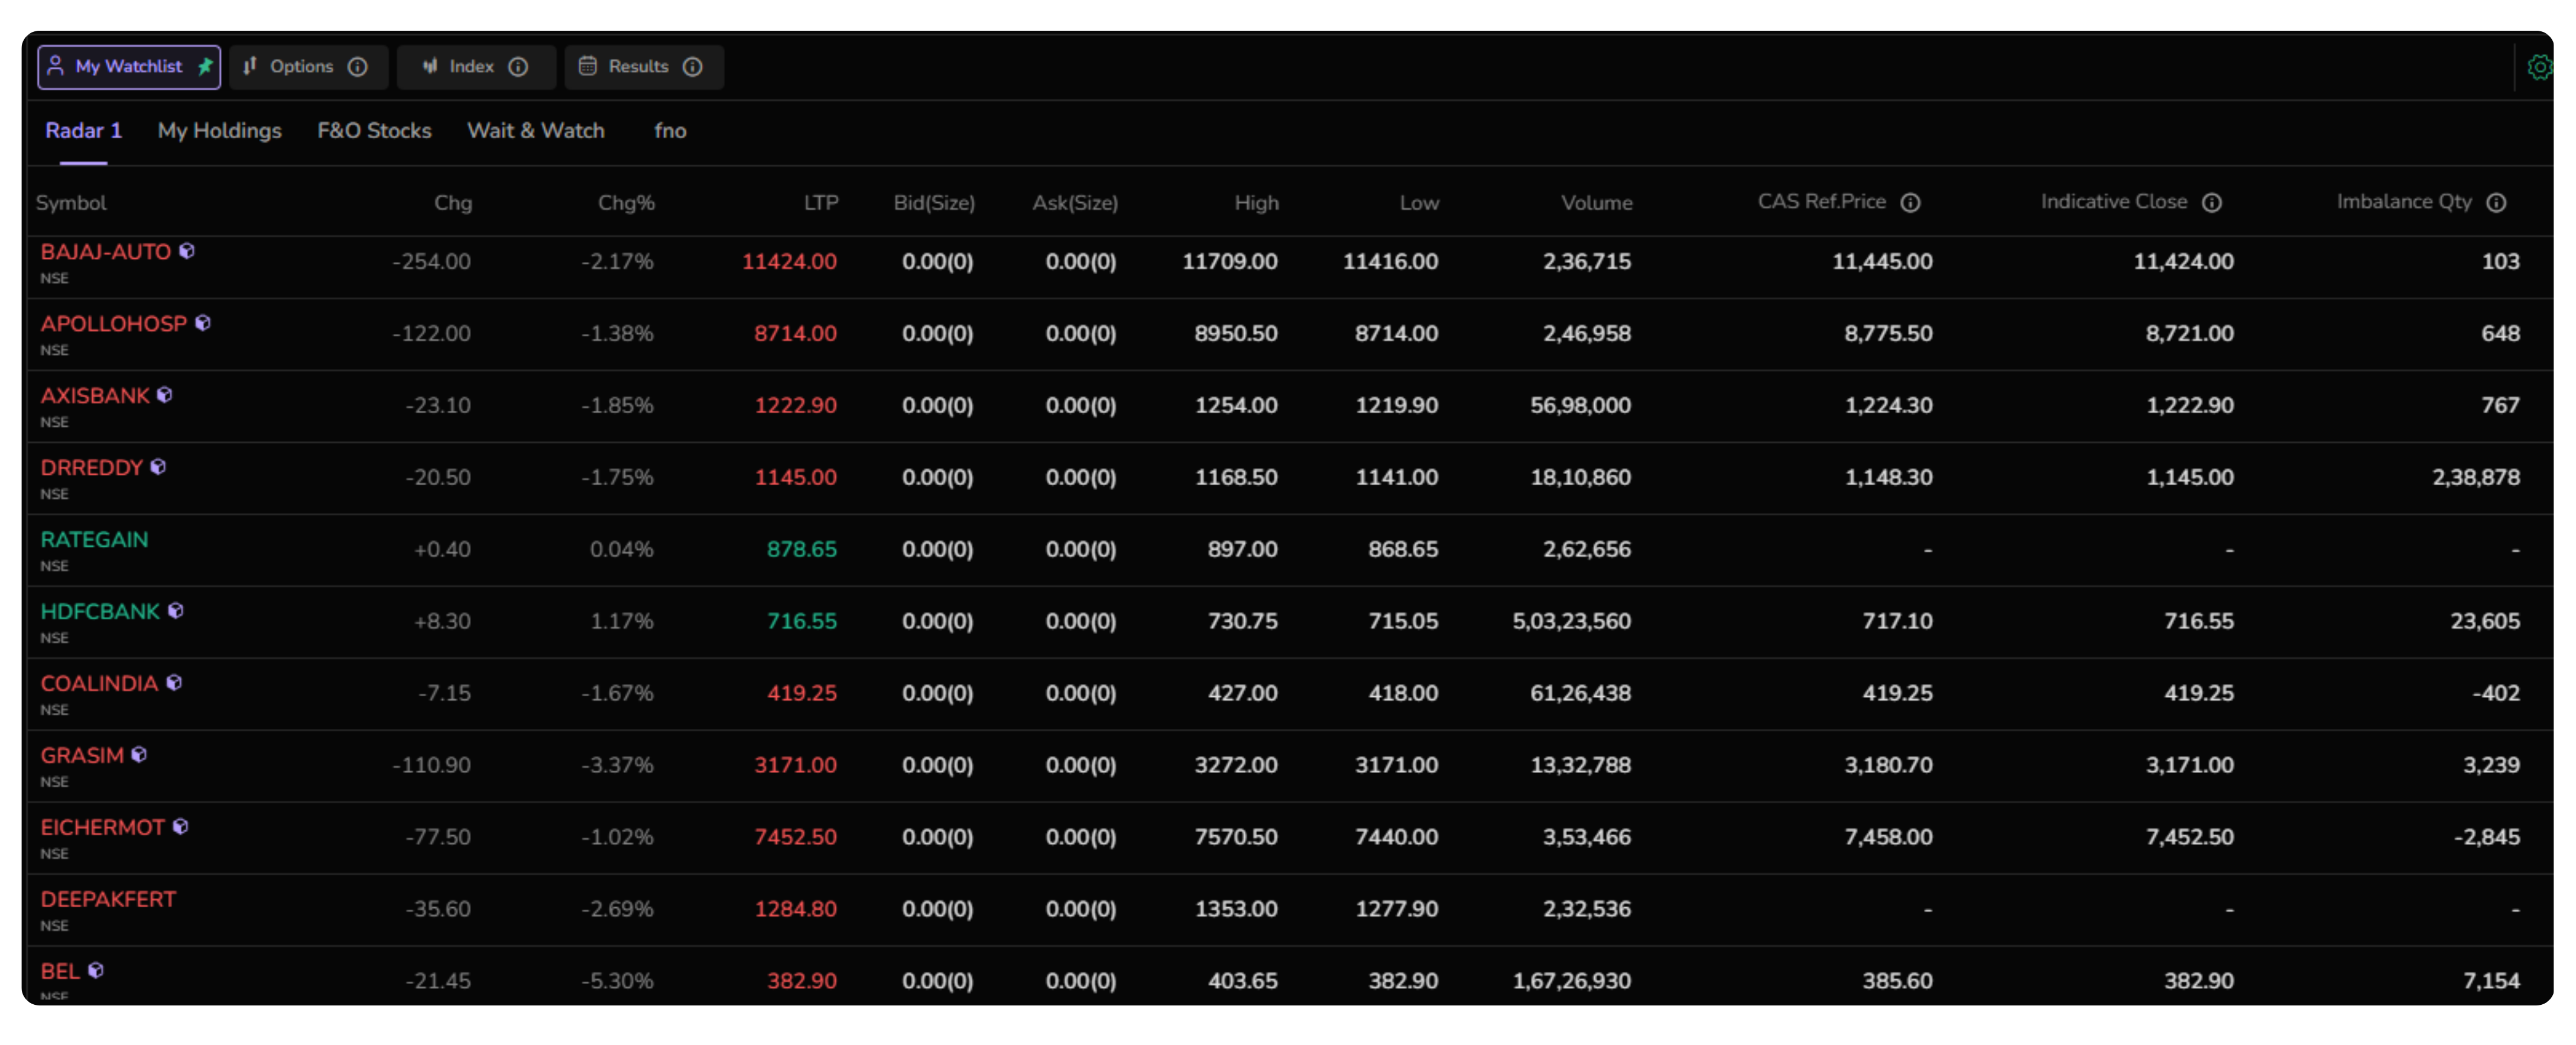The image size is (2576, 1045).
Task: Click the Chg% value -3.37%
Action: point(617,766)
